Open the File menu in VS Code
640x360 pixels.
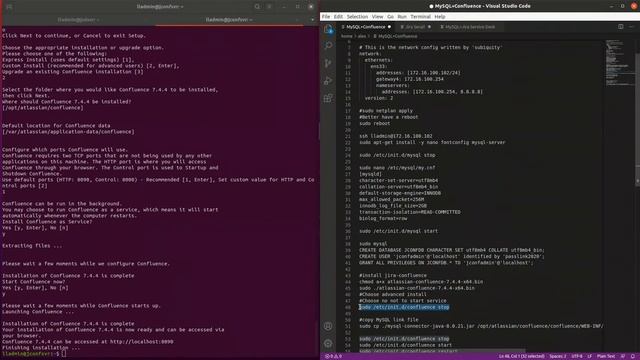326,17
